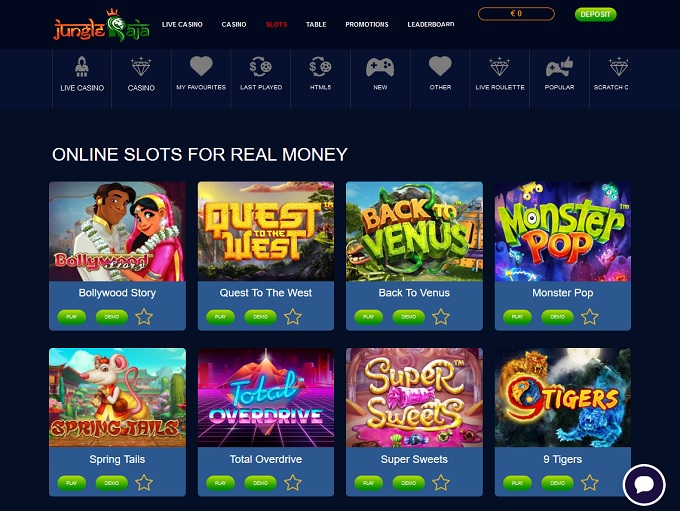
Task: Open the Back To Venus game thumbnail
Action: [x=414, y=231]
